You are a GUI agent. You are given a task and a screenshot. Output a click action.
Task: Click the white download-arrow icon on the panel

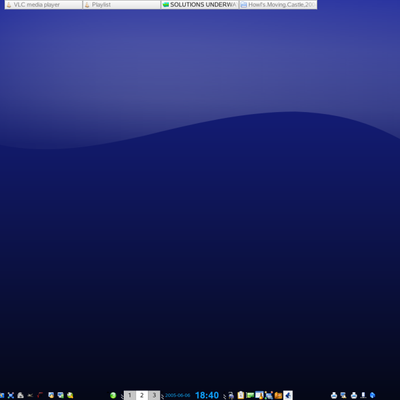(x=363, y=395)
